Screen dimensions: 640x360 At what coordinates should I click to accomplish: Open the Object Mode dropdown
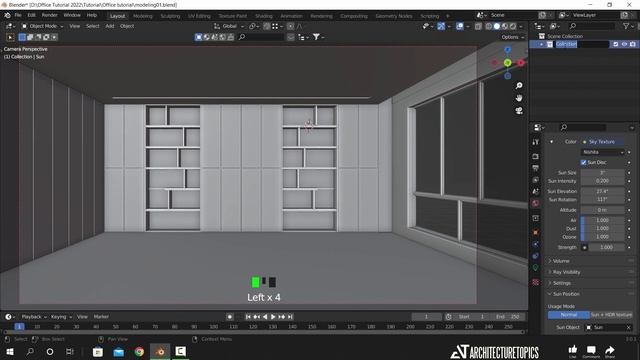(x=42, y=26)
